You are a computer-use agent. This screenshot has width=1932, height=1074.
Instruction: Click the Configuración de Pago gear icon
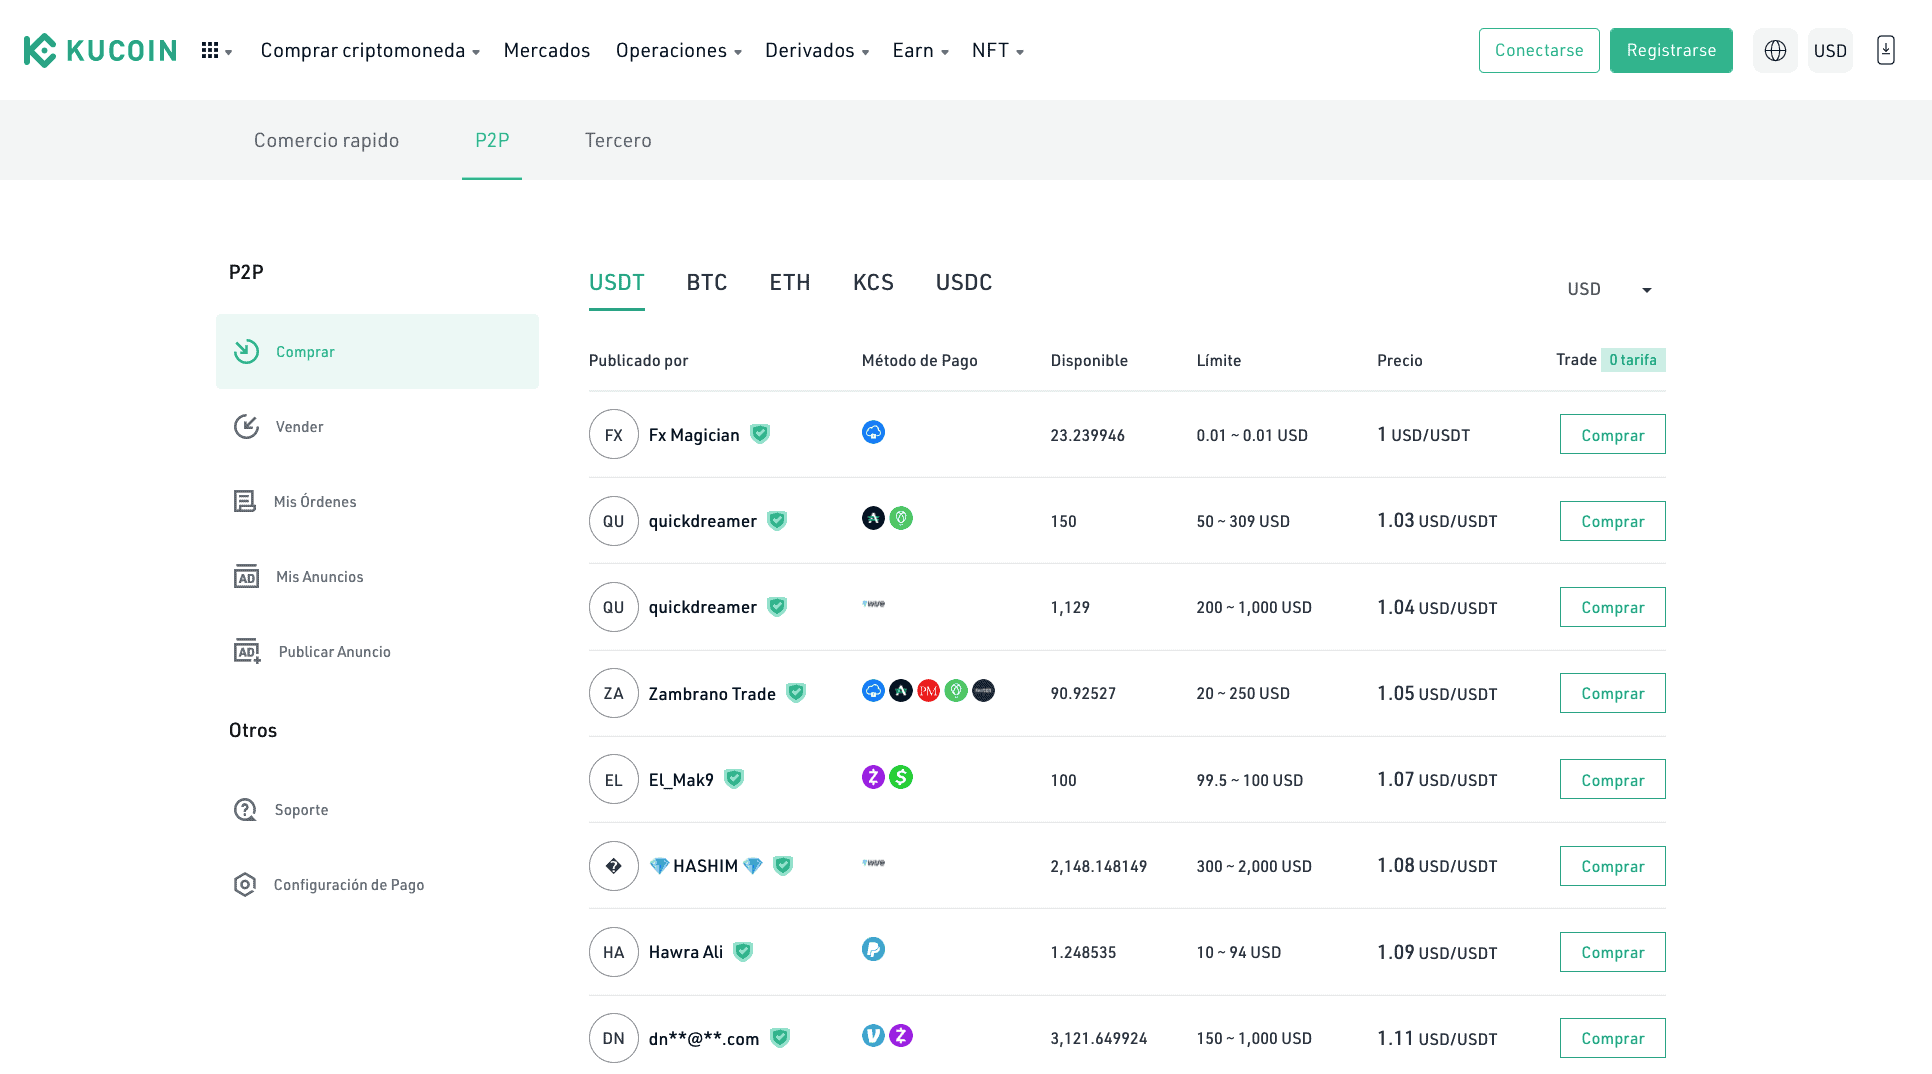tap(245, 884)
